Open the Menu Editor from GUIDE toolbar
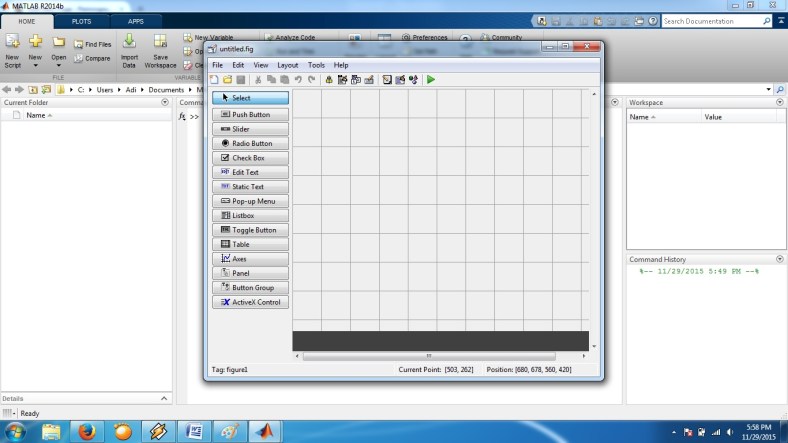 342,79
